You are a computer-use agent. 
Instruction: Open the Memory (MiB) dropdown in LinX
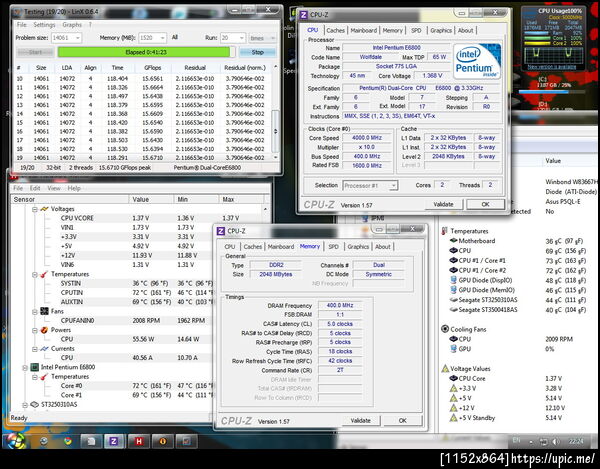pyautogui.click(x=163, y=38)
